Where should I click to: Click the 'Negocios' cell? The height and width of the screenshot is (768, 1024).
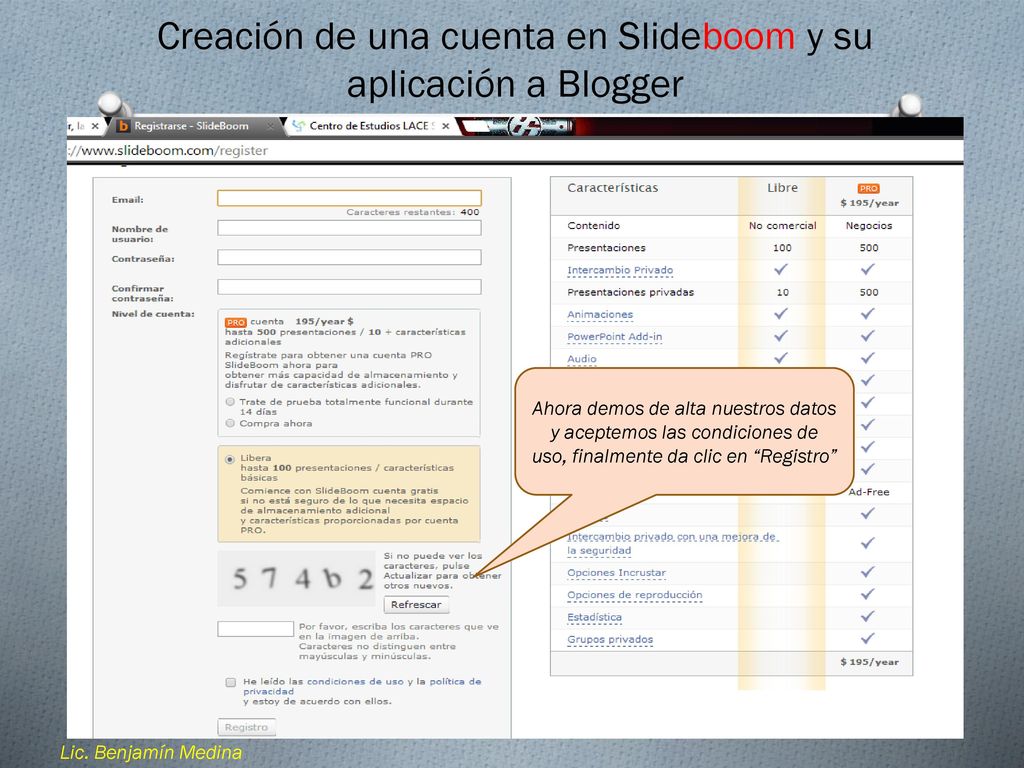(869, 226)
